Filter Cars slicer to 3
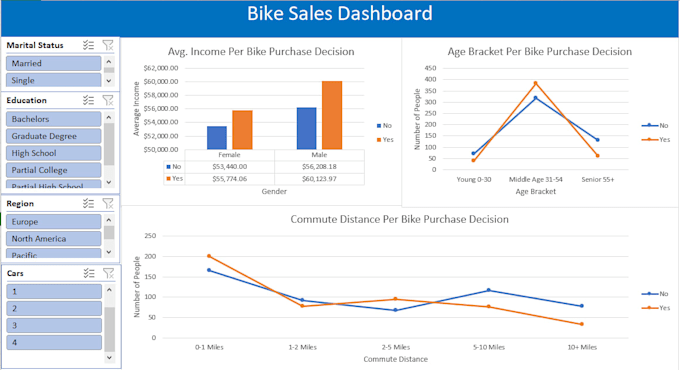Image resolution: width=680 pixels, height=370 pixels. coord(54,325)
